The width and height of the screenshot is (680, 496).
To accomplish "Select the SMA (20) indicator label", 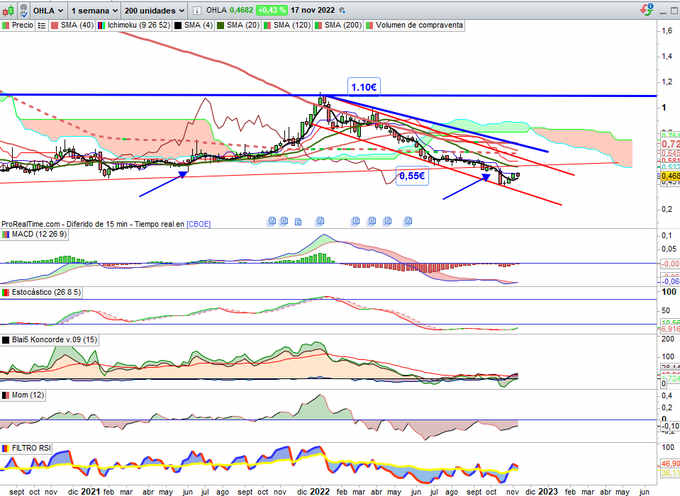I will click(x=238, y=26).
